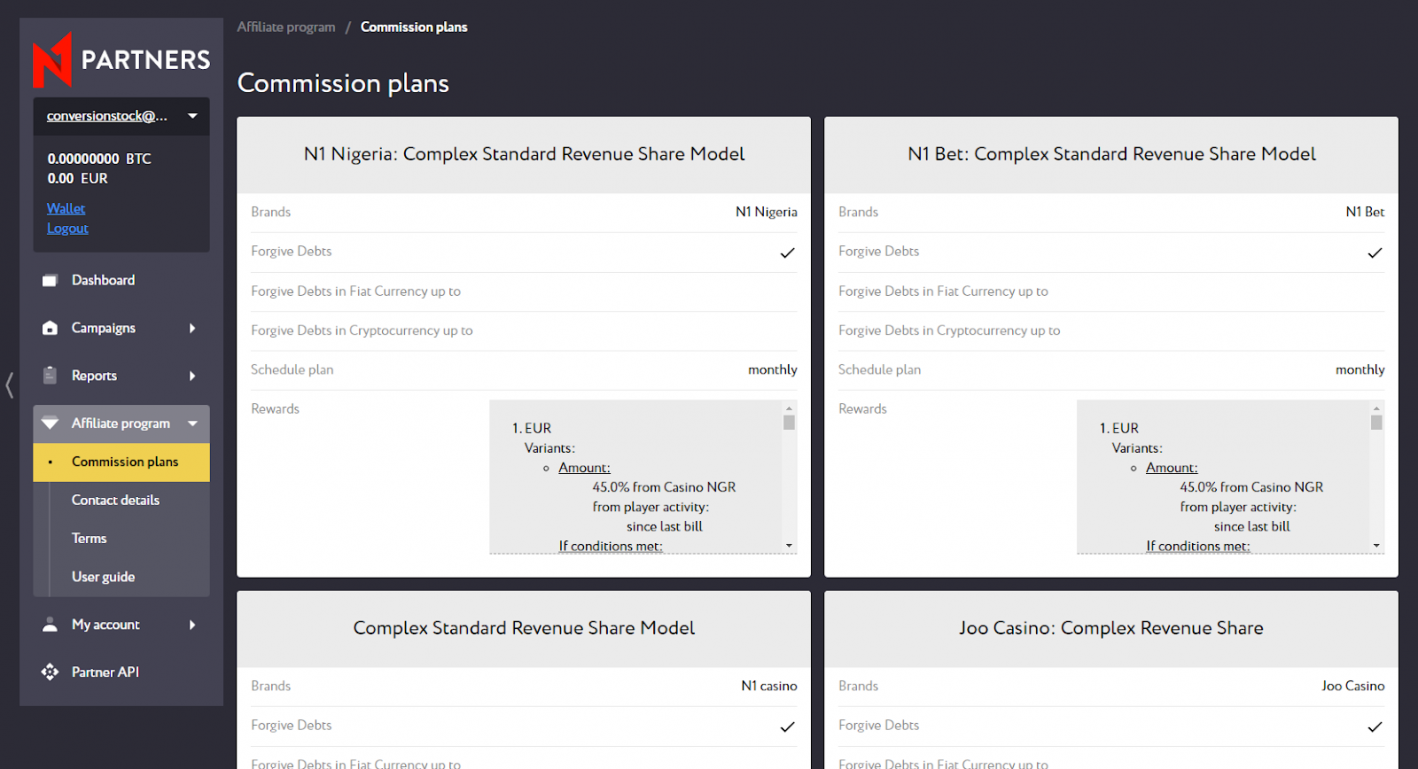The height and width of the screenshot is (769, 1418).
Task: Click 45.0% from Casino NGR in N1 Nigeria
Action: pyautogui.click(x=664, y=487)
